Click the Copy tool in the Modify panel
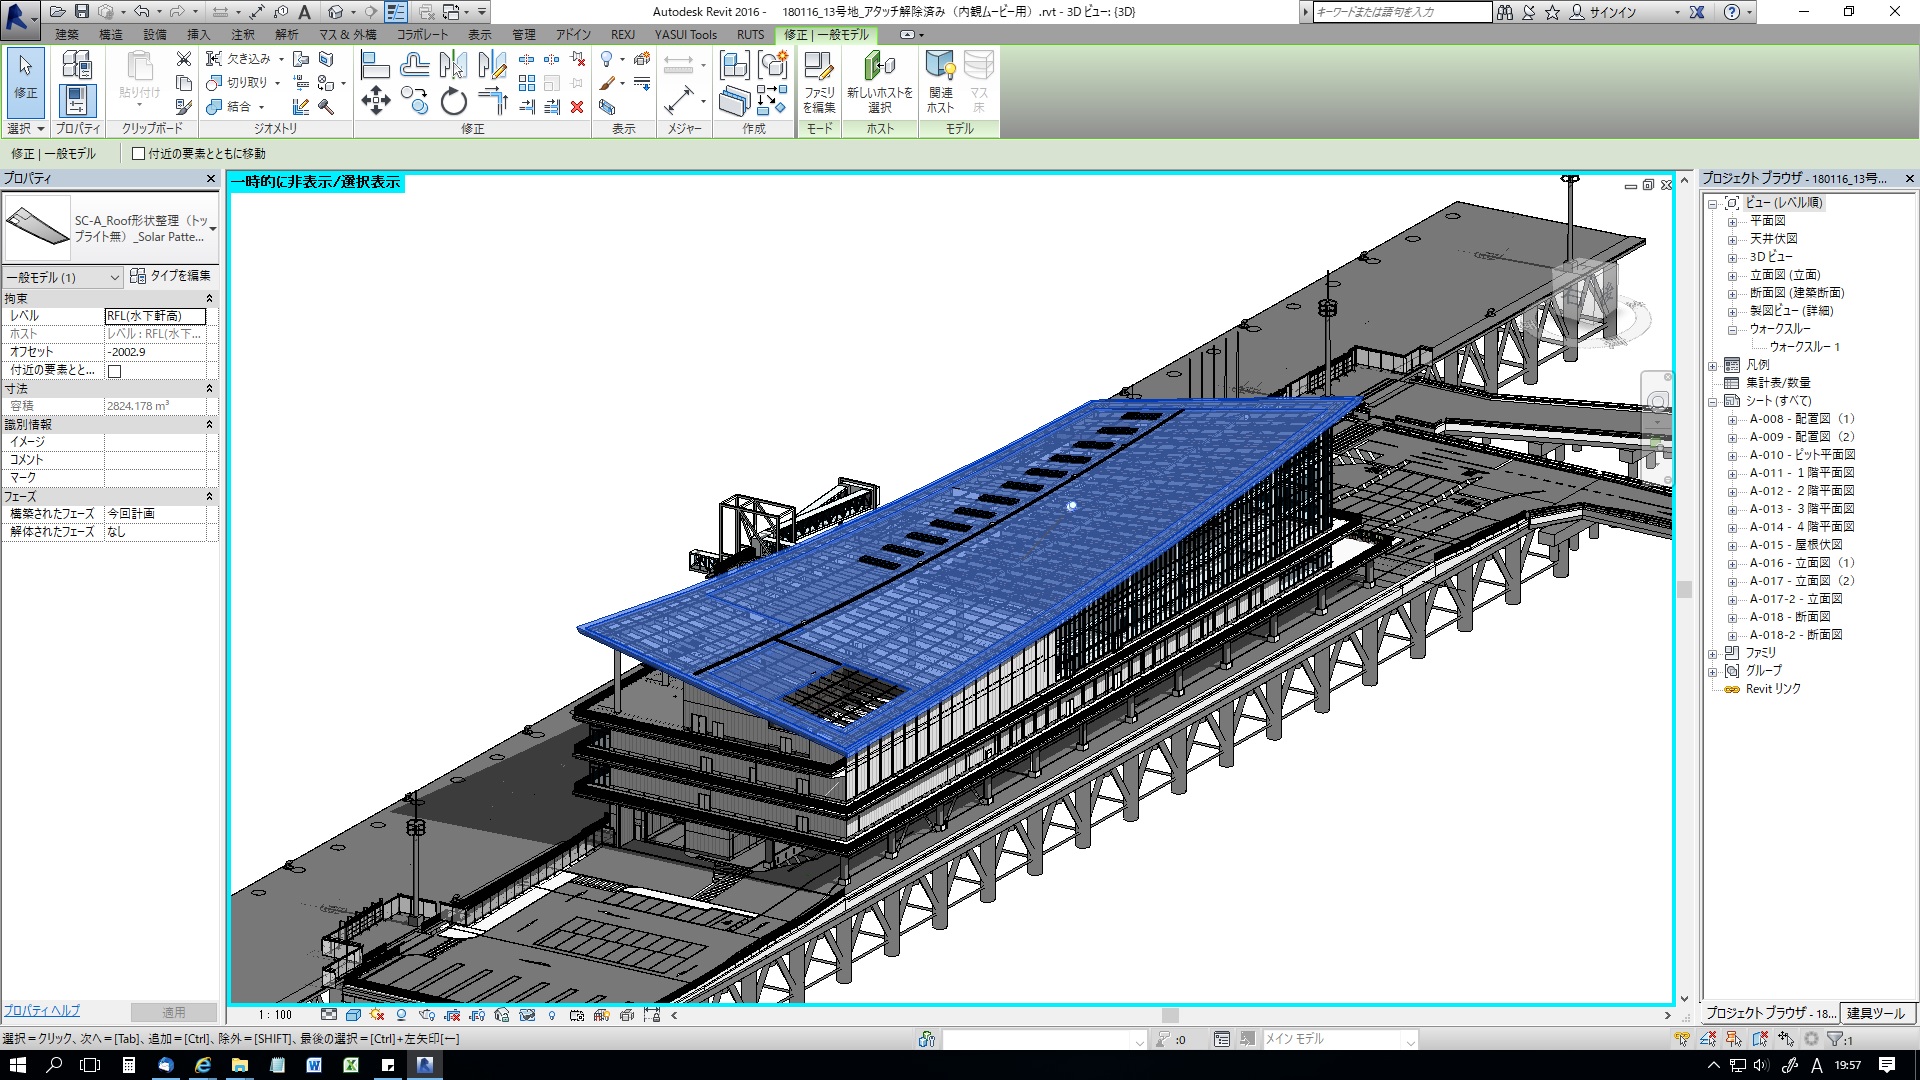The image size is (1920, 1080). pyautogui.click(x=414, y=100)
